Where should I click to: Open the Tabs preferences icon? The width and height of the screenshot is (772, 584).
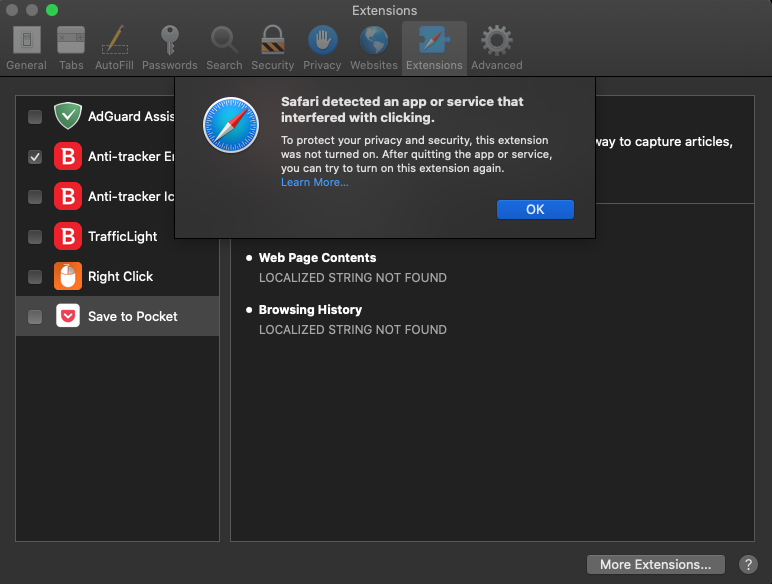tap(71, 39)
